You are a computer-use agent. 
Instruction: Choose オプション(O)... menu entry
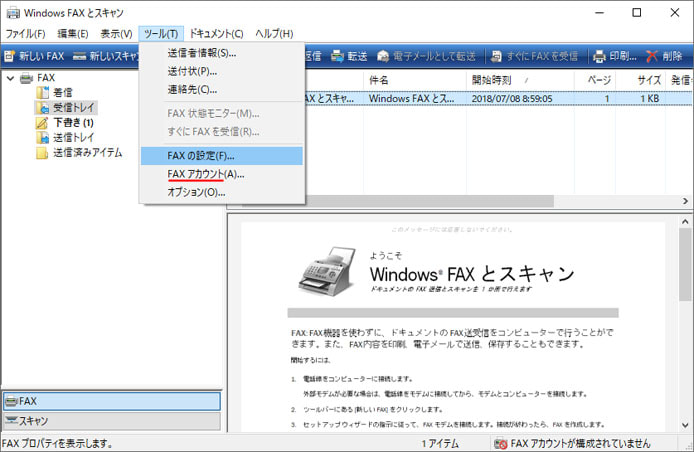click(222, 192)
